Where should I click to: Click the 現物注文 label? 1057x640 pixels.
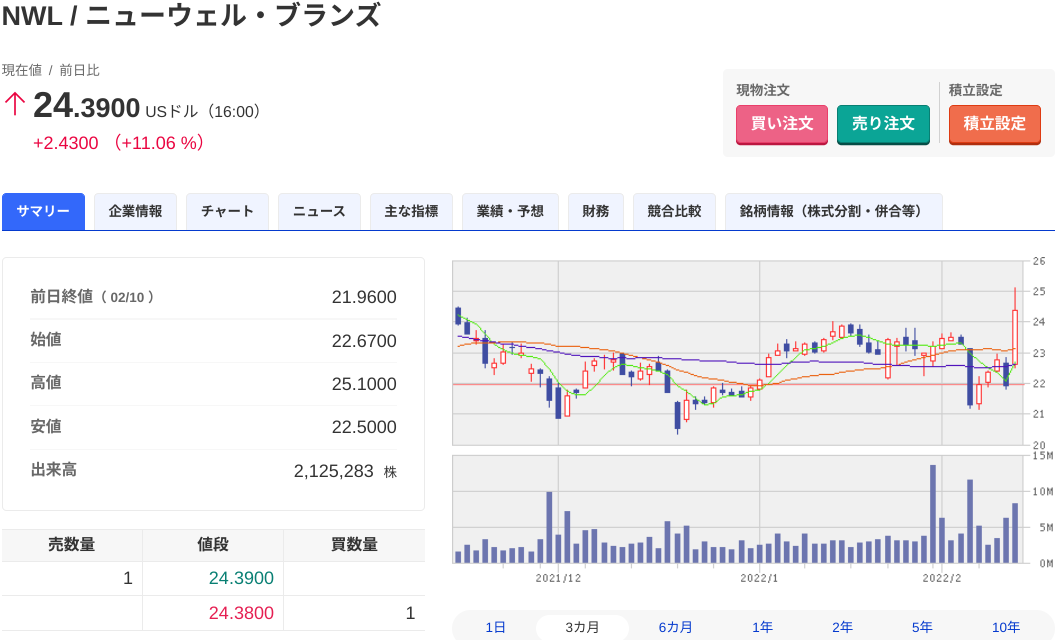click(763, 90)
